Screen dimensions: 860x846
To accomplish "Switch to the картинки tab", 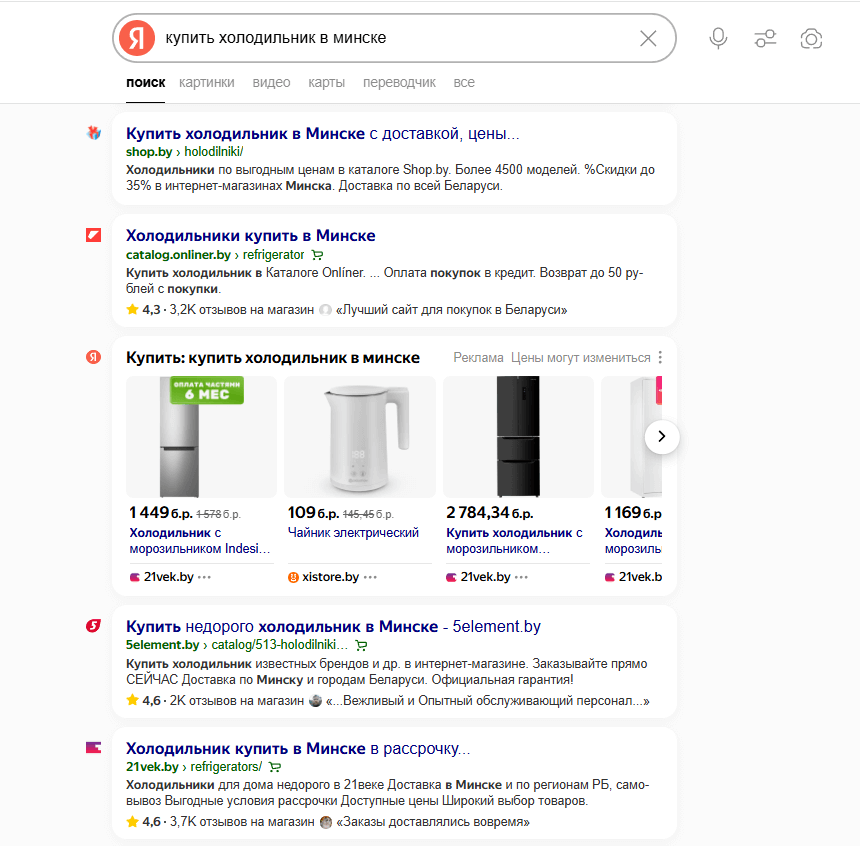I will tap(207, 82).
